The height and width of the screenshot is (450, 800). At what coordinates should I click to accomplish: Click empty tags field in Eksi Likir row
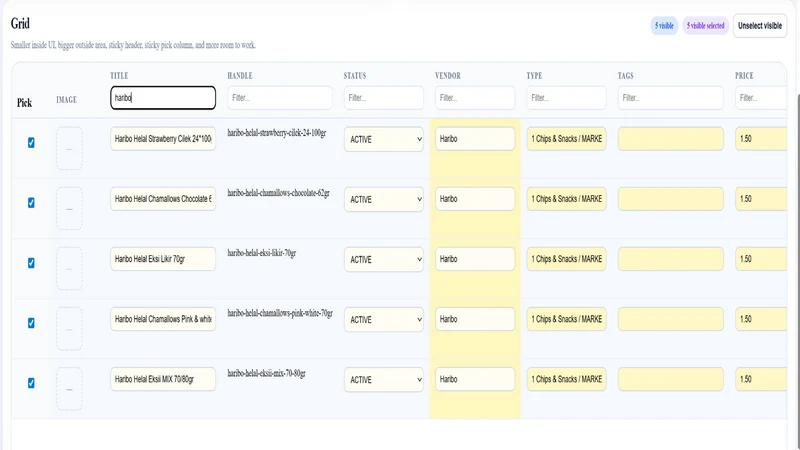click(670, 259)
